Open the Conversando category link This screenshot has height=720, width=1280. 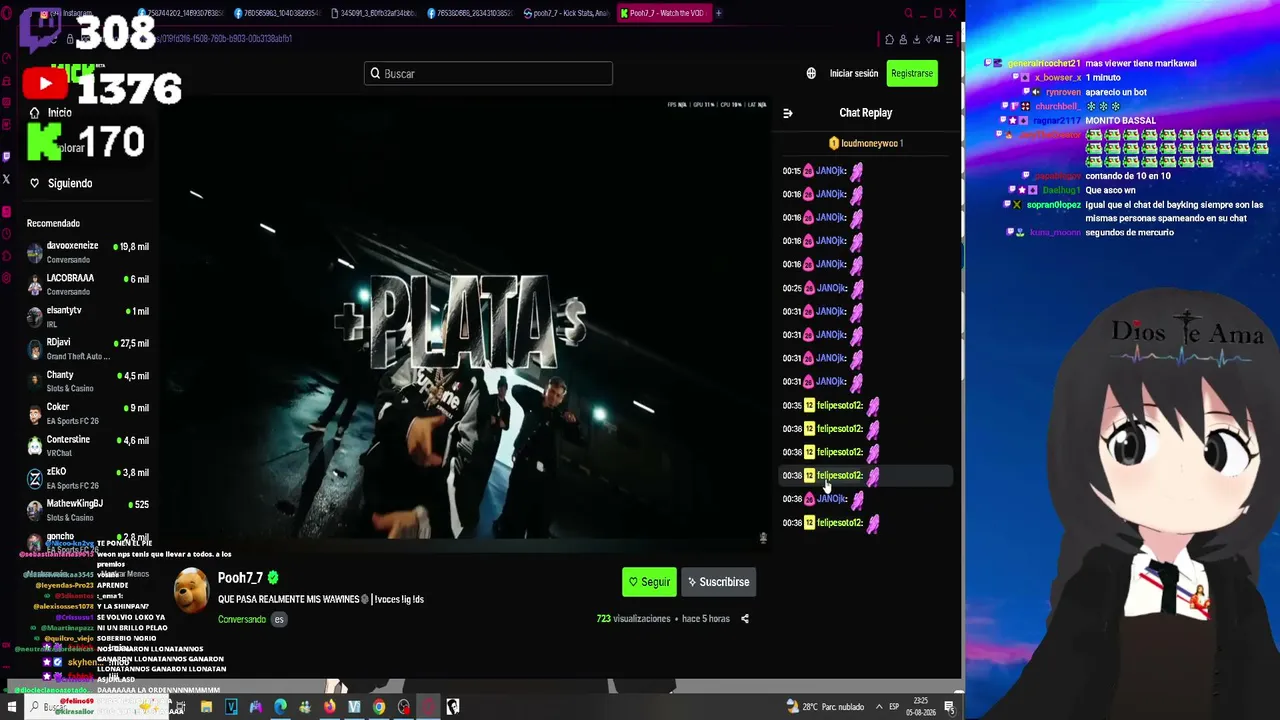[242, 619]
